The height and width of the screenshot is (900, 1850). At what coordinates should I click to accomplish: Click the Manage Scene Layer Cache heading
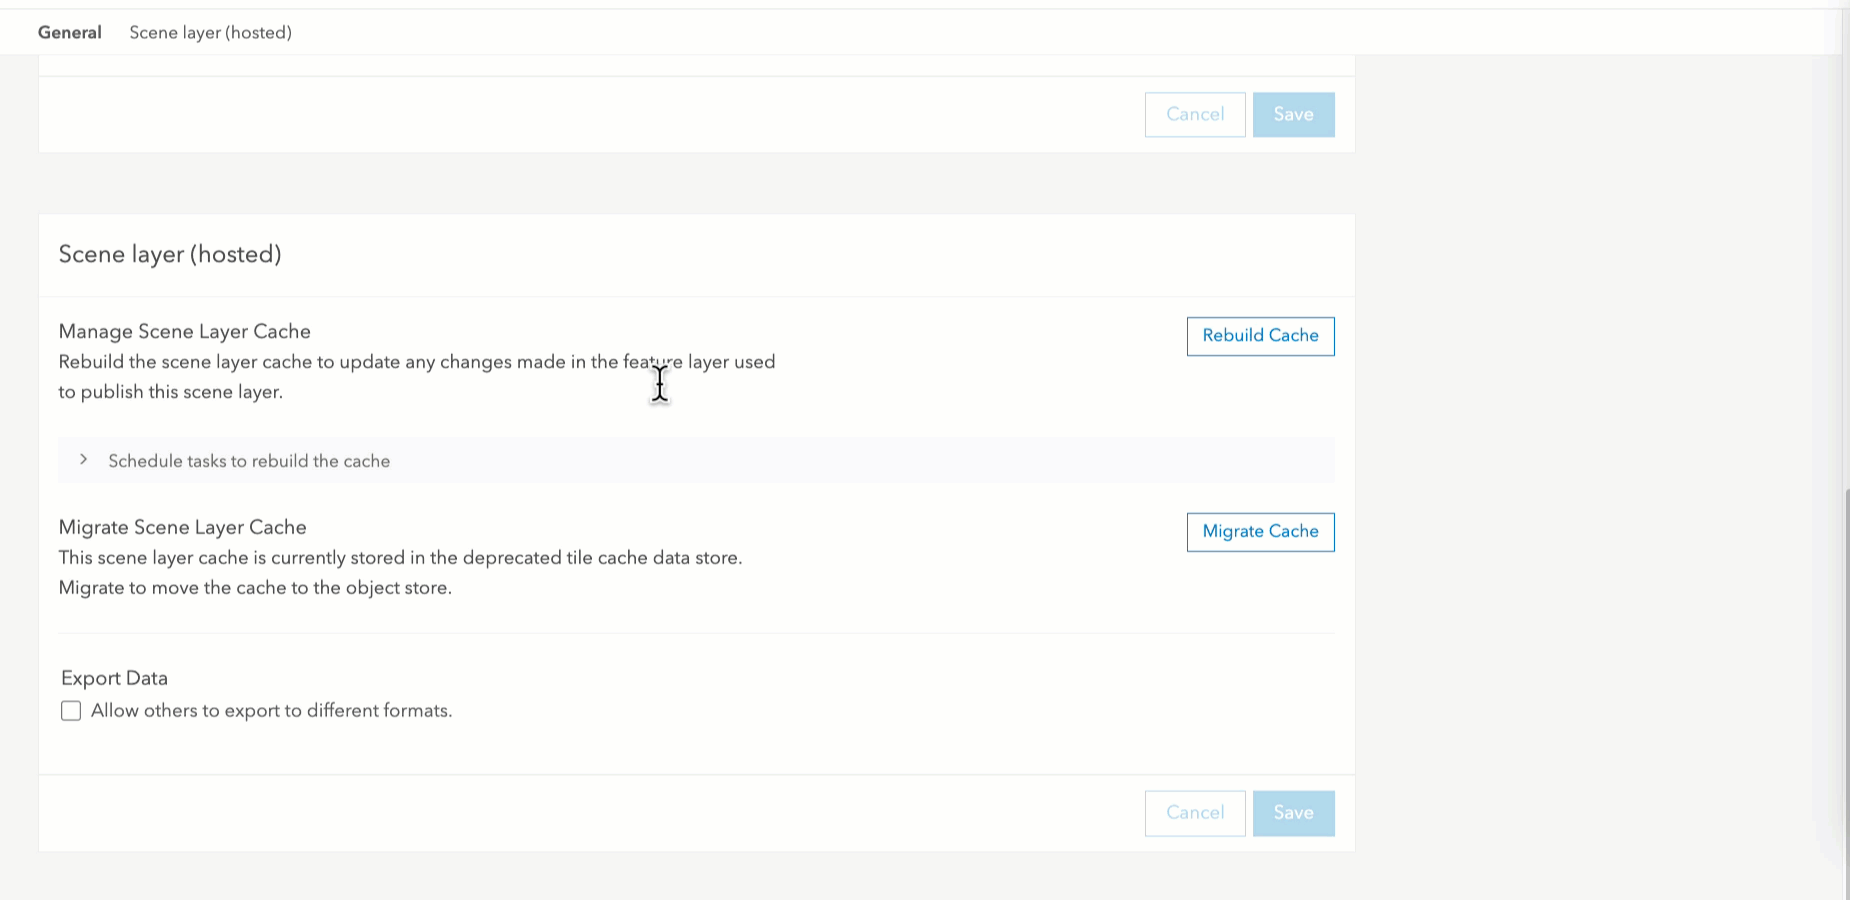point(184,331)
